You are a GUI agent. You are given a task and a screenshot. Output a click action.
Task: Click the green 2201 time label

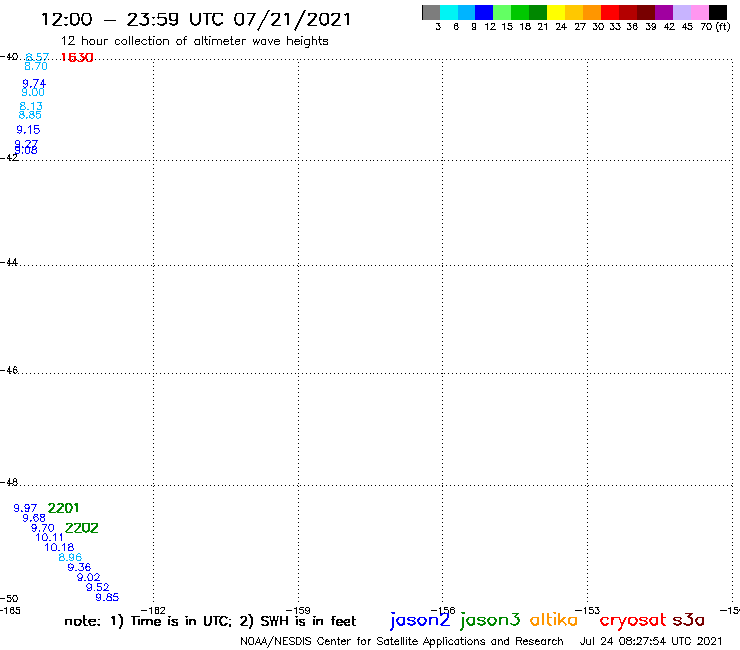coord(63,508)
